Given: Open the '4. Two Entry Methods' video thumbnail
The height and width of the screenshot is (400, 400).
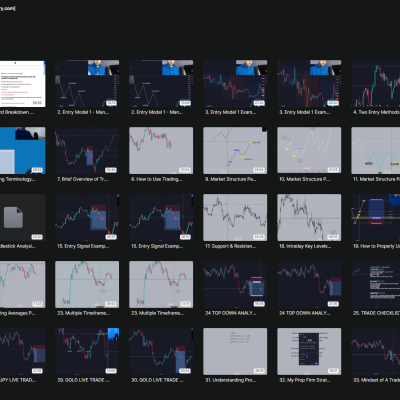Looking at the screenshot, I should point(376,84).
